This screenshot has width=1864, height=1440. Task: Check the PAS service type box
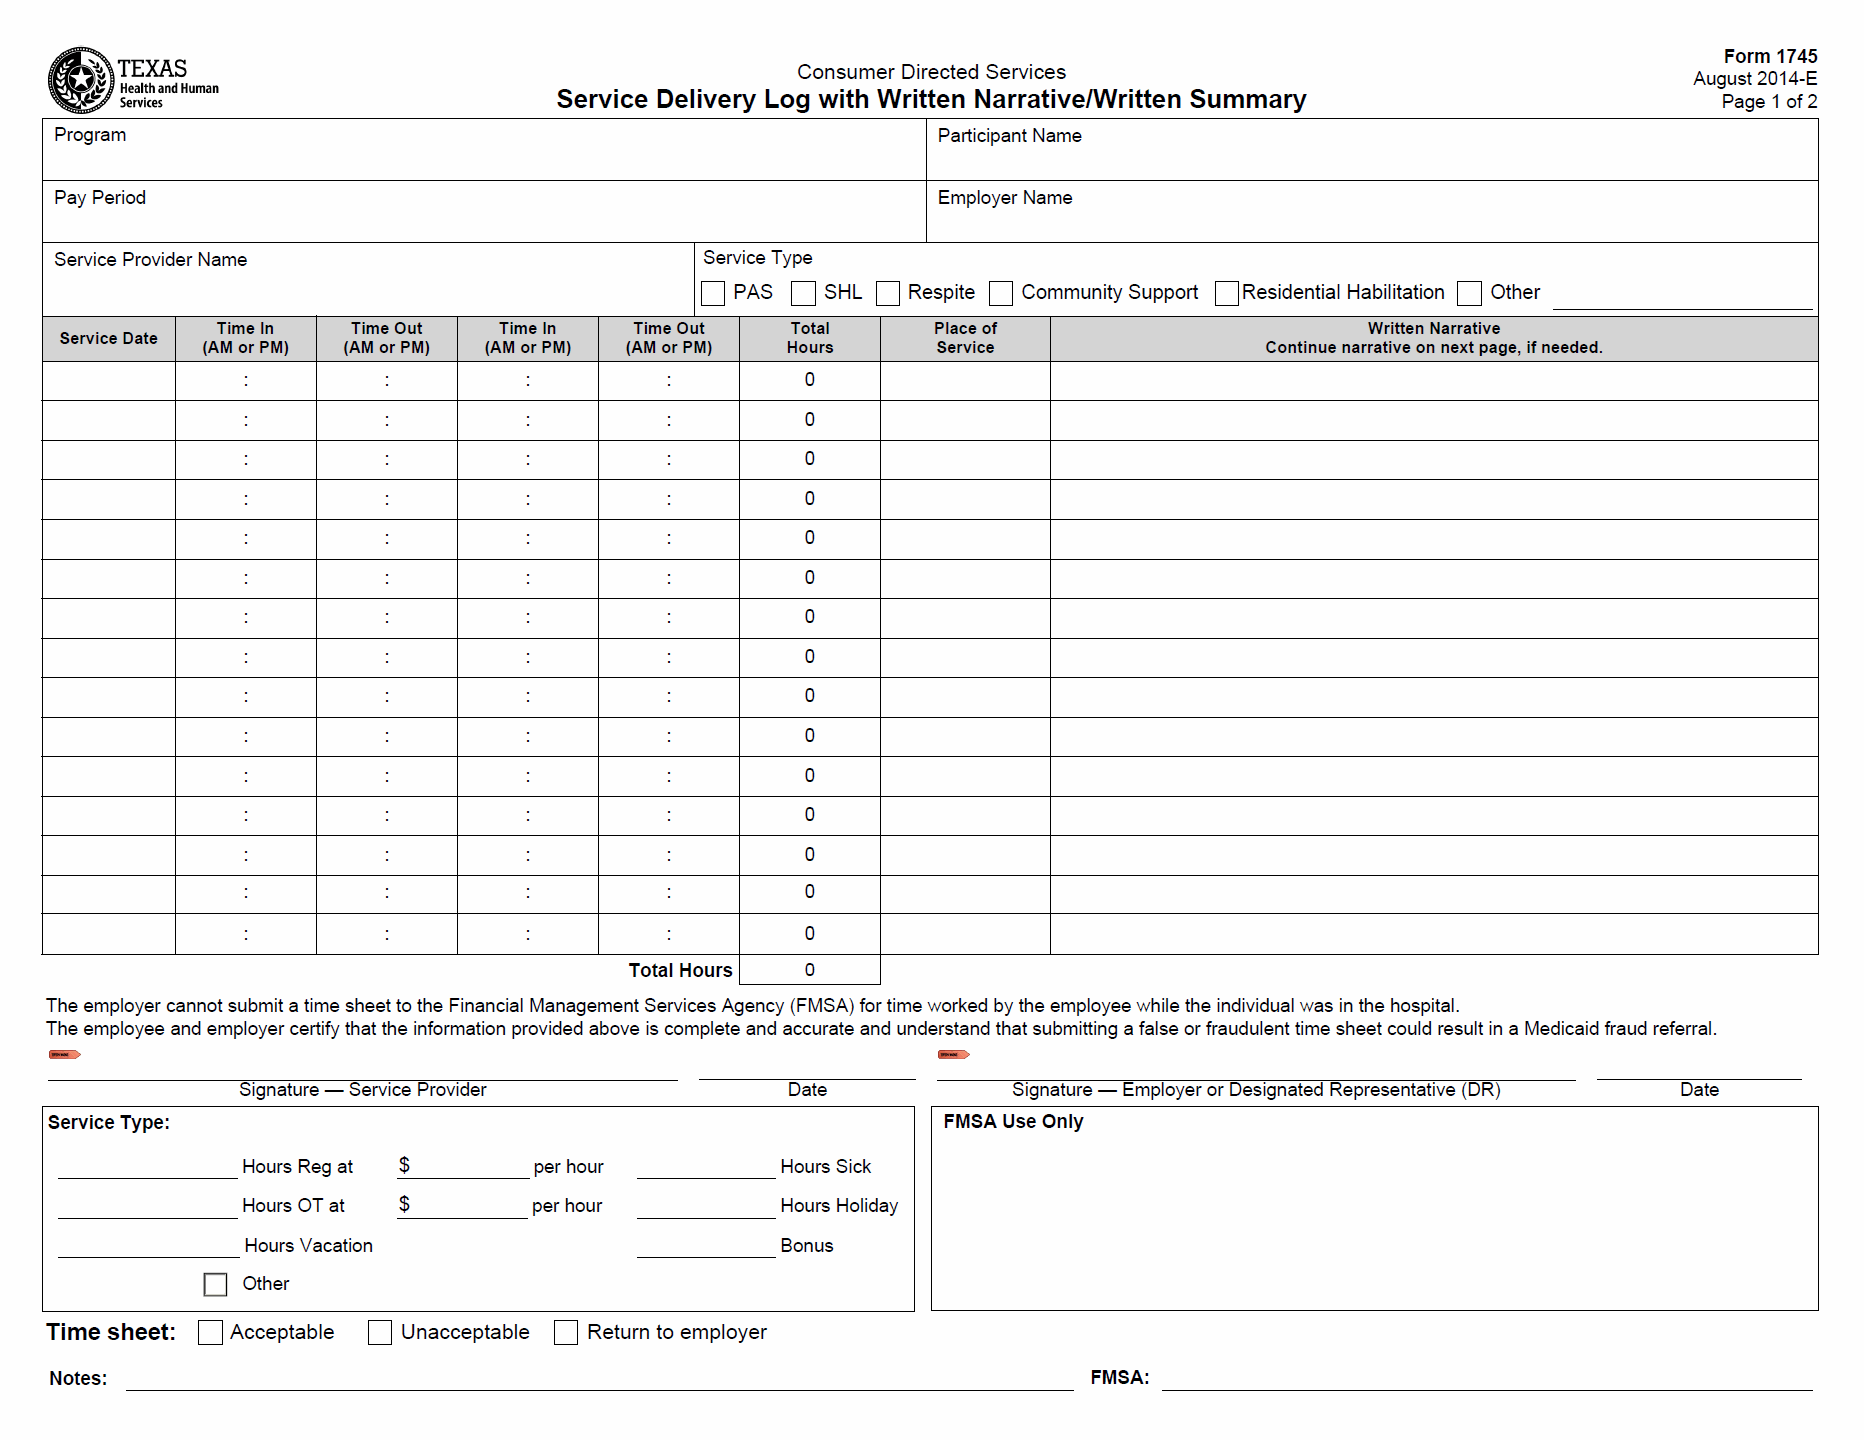tap(713, 293)
